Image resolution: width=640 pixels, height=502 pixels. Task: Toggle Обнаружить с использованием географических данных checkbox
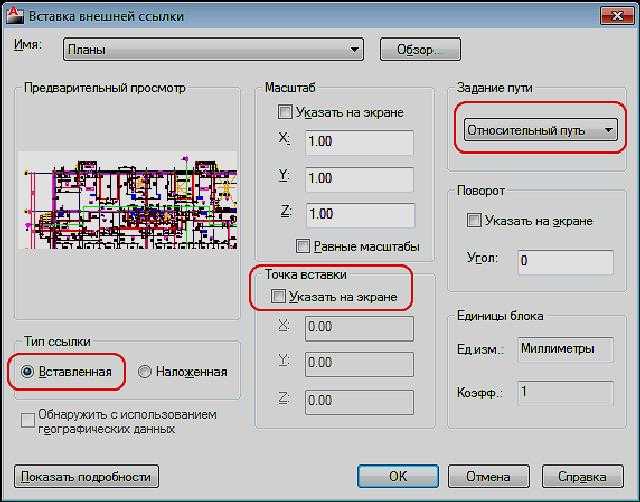tap(28, 420)
